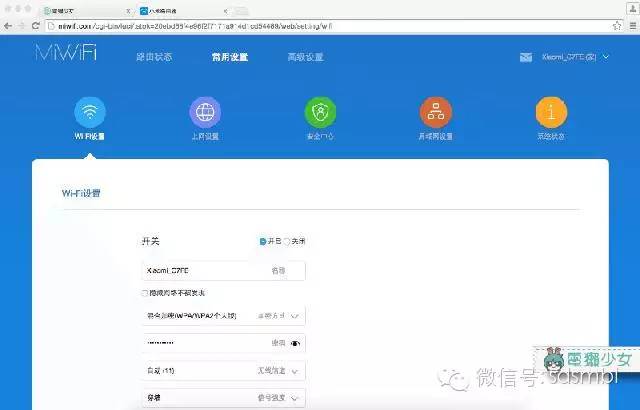Toggle the hide network checkbox
This screenshot has width=640, height=410.
[144, 293]
